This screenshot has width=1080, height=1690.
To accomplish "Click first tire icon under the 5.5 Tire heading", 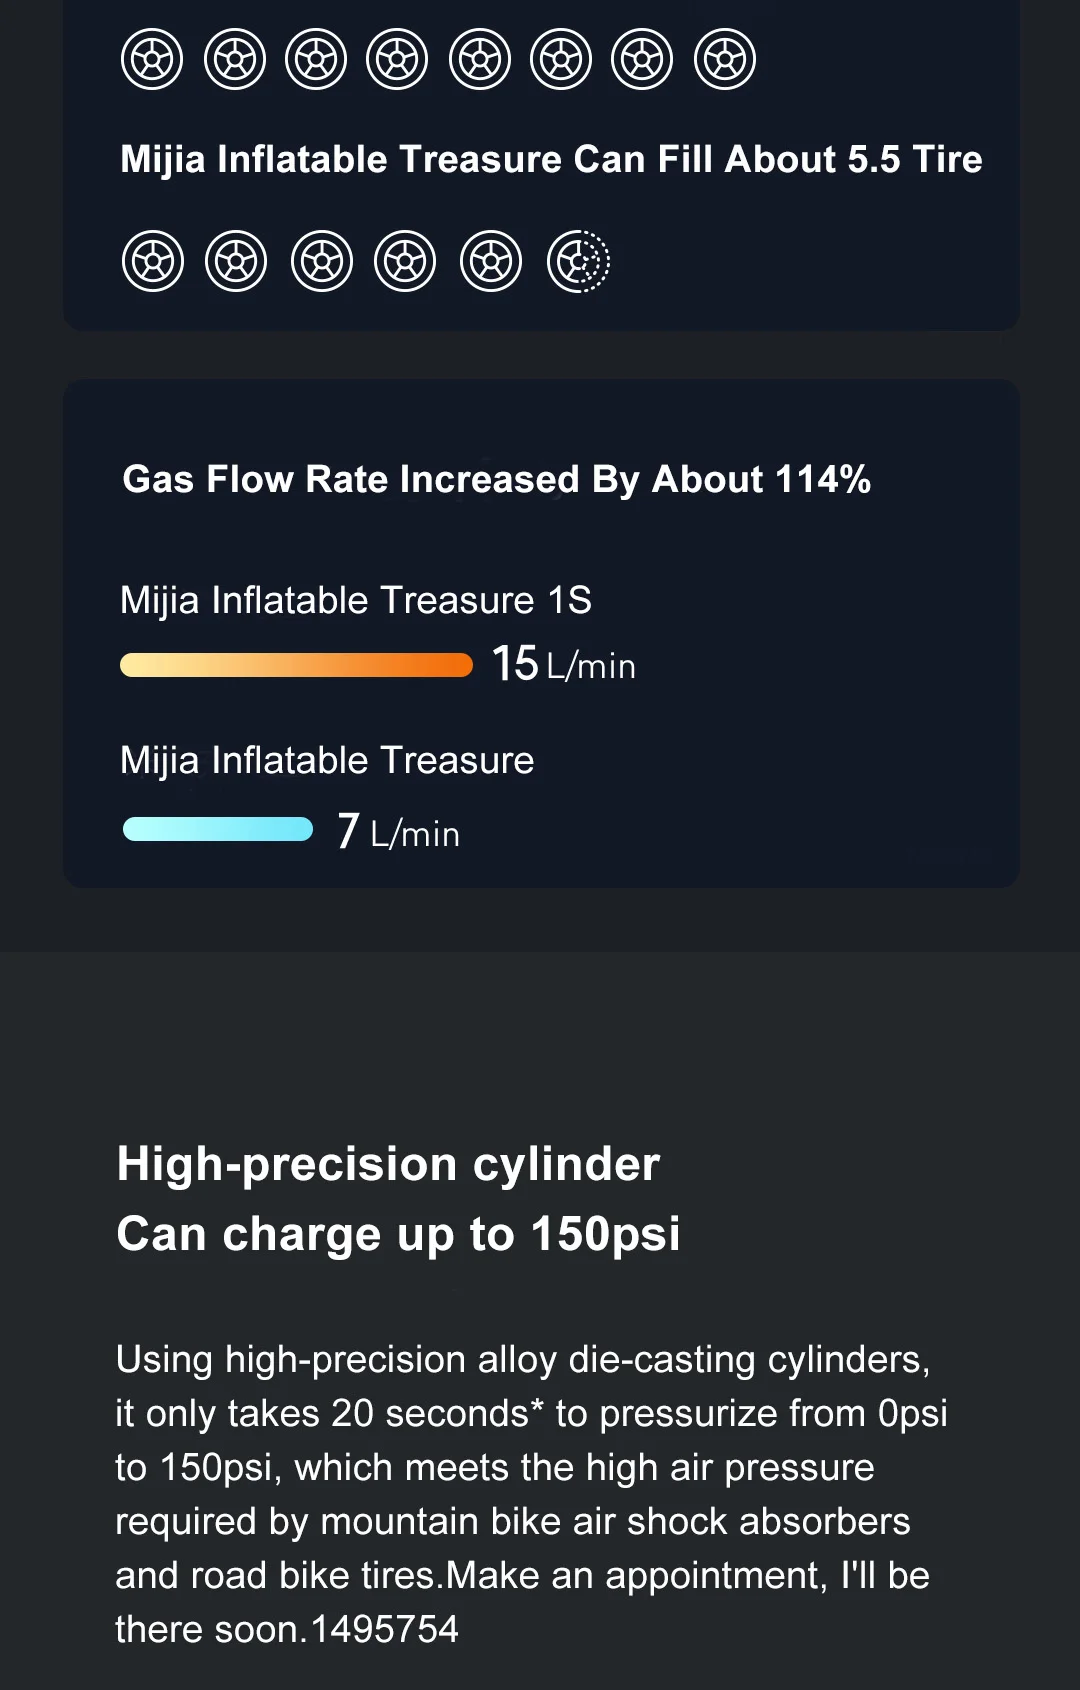I will point(153,262).
